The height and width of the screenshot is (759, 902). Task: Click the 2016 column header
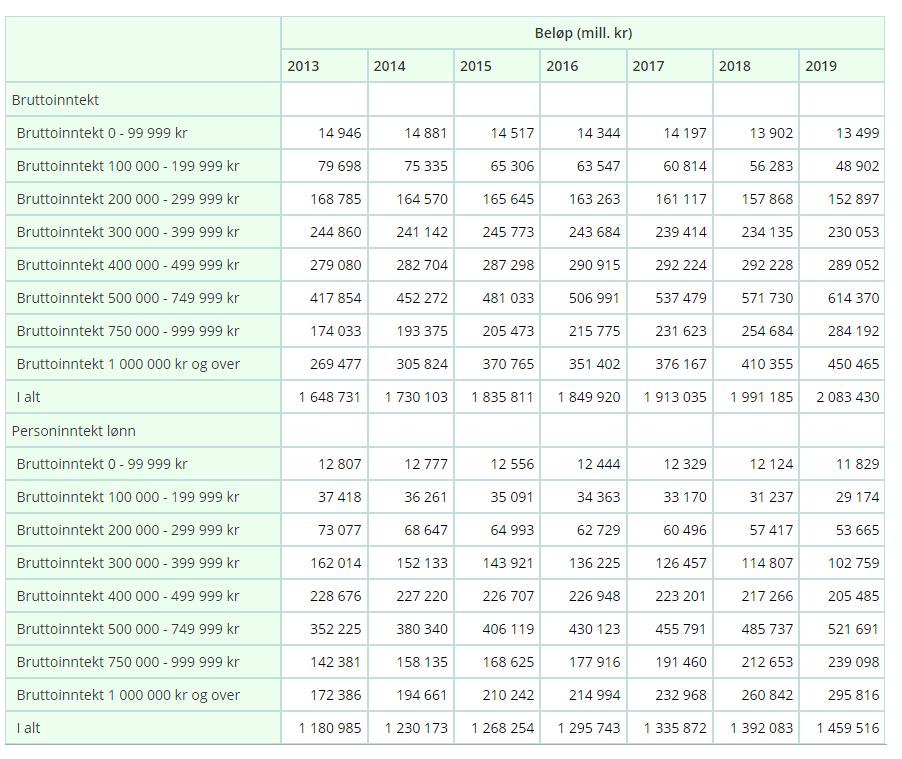(x=562, y=66)
